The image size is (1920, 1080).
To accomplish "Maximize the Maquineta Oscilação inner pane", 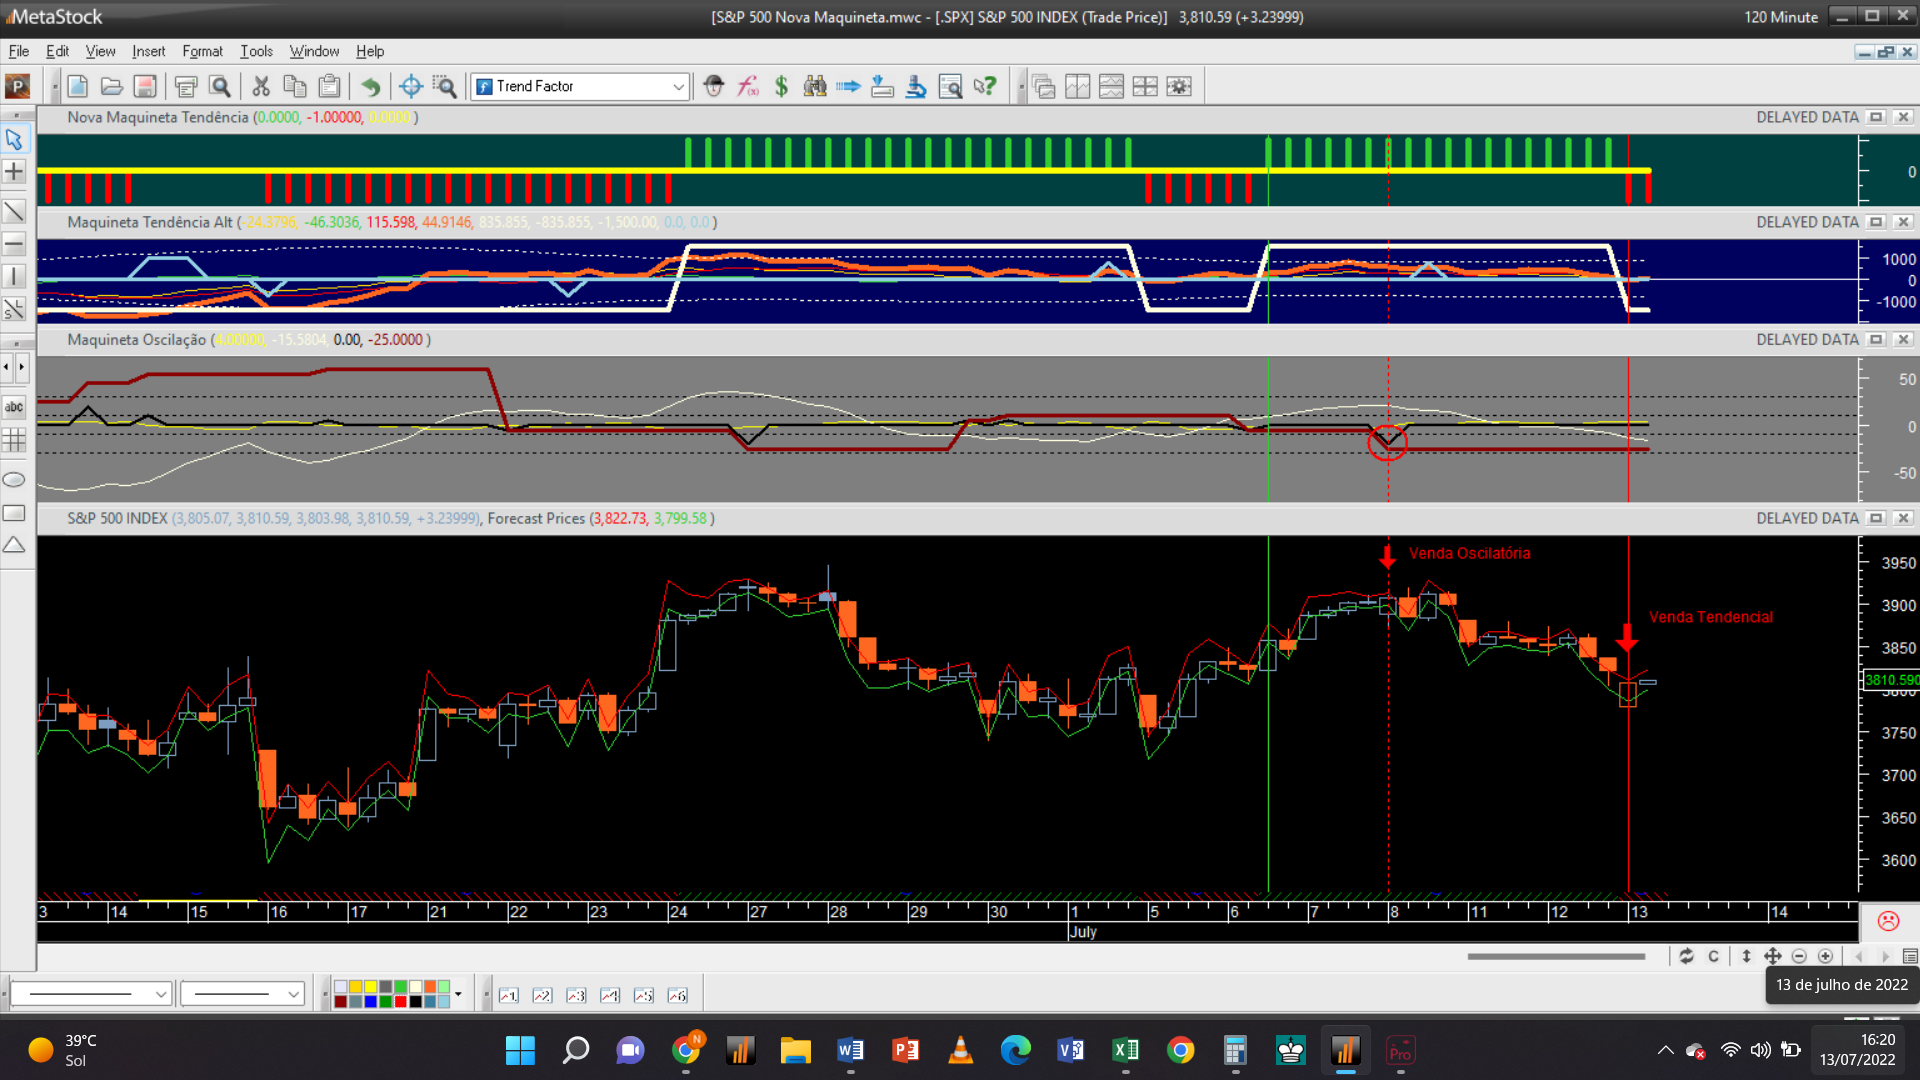I will 1876,340.
